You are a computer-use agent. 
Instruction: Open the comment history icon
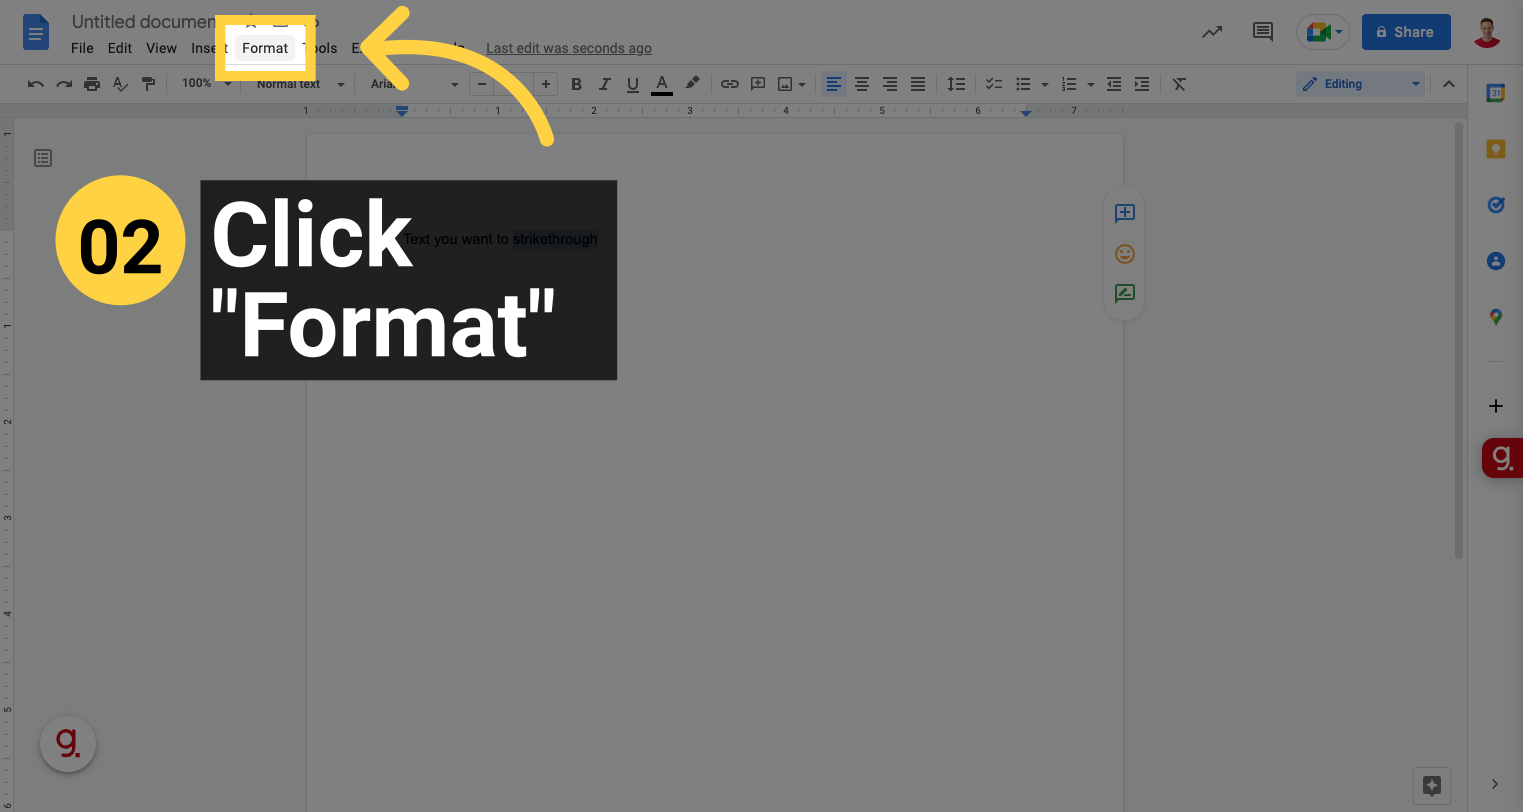click(x=1263, y=32)
